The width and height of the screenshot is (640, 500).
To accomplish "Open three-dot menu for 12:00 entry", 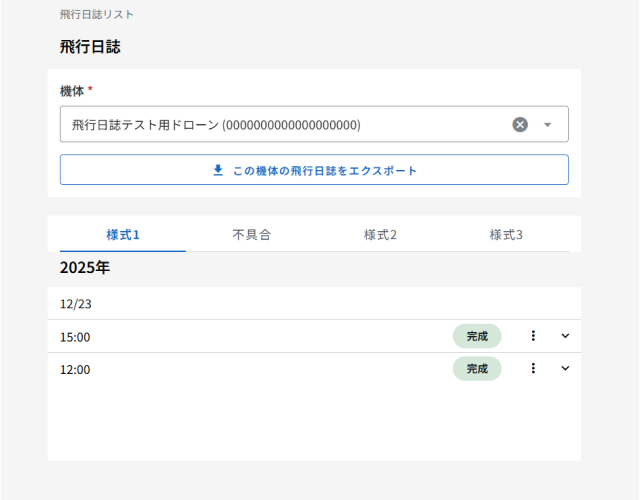I will (533, 368).
